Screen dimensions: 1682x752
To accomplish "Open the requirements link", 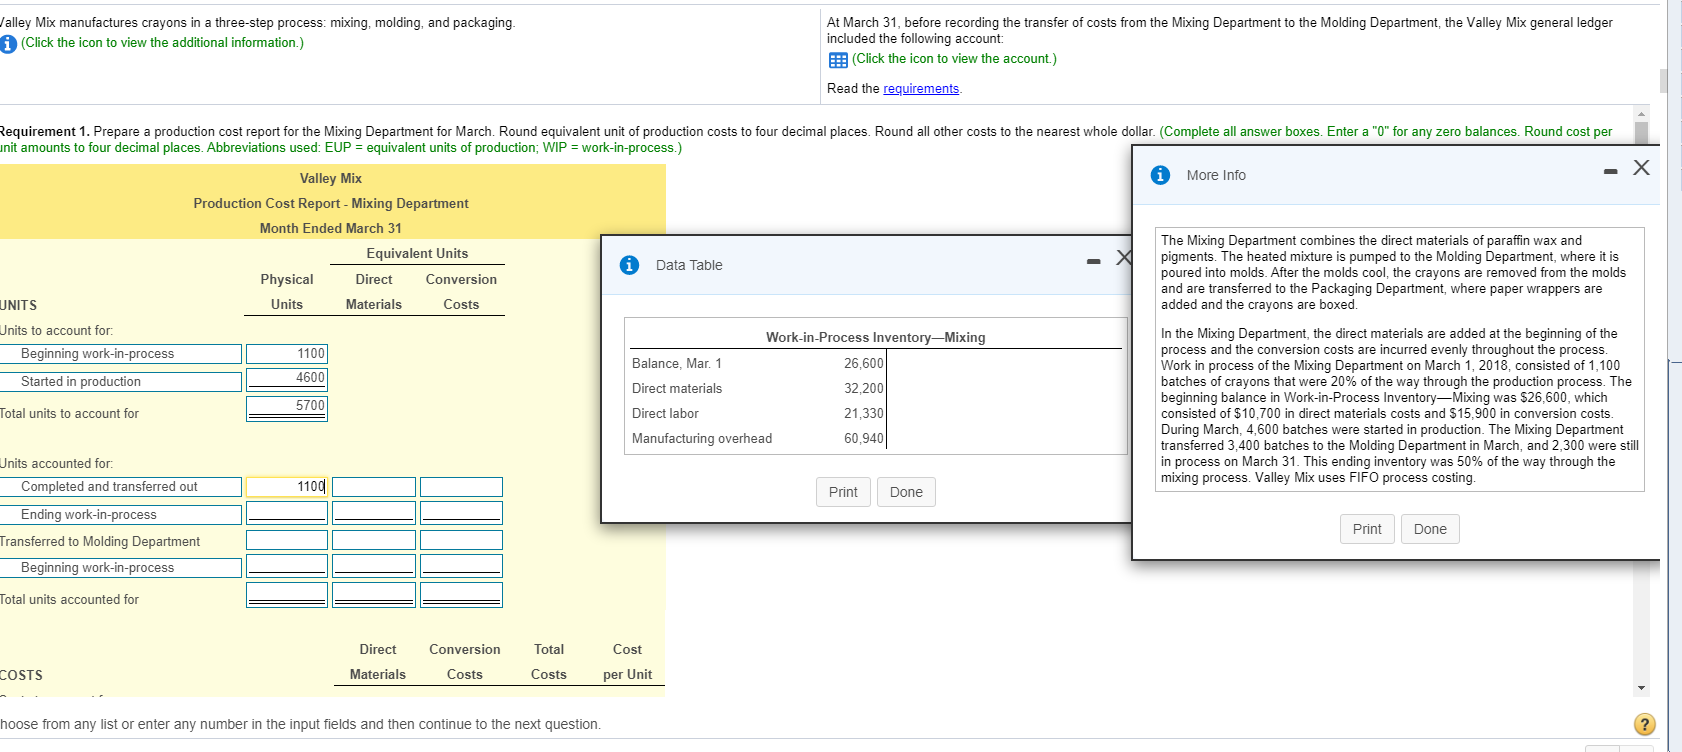I will (921, 89).
